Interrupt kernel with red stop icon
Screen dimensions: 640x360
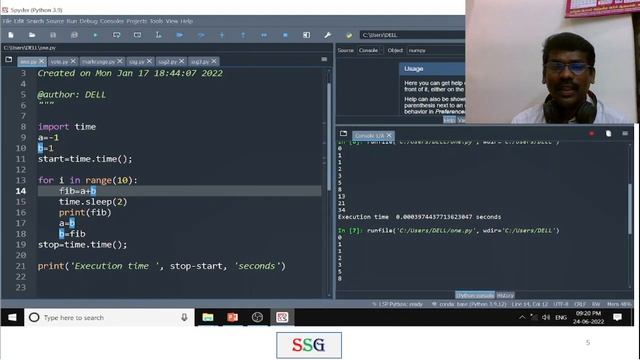click(x=591, y=133)
